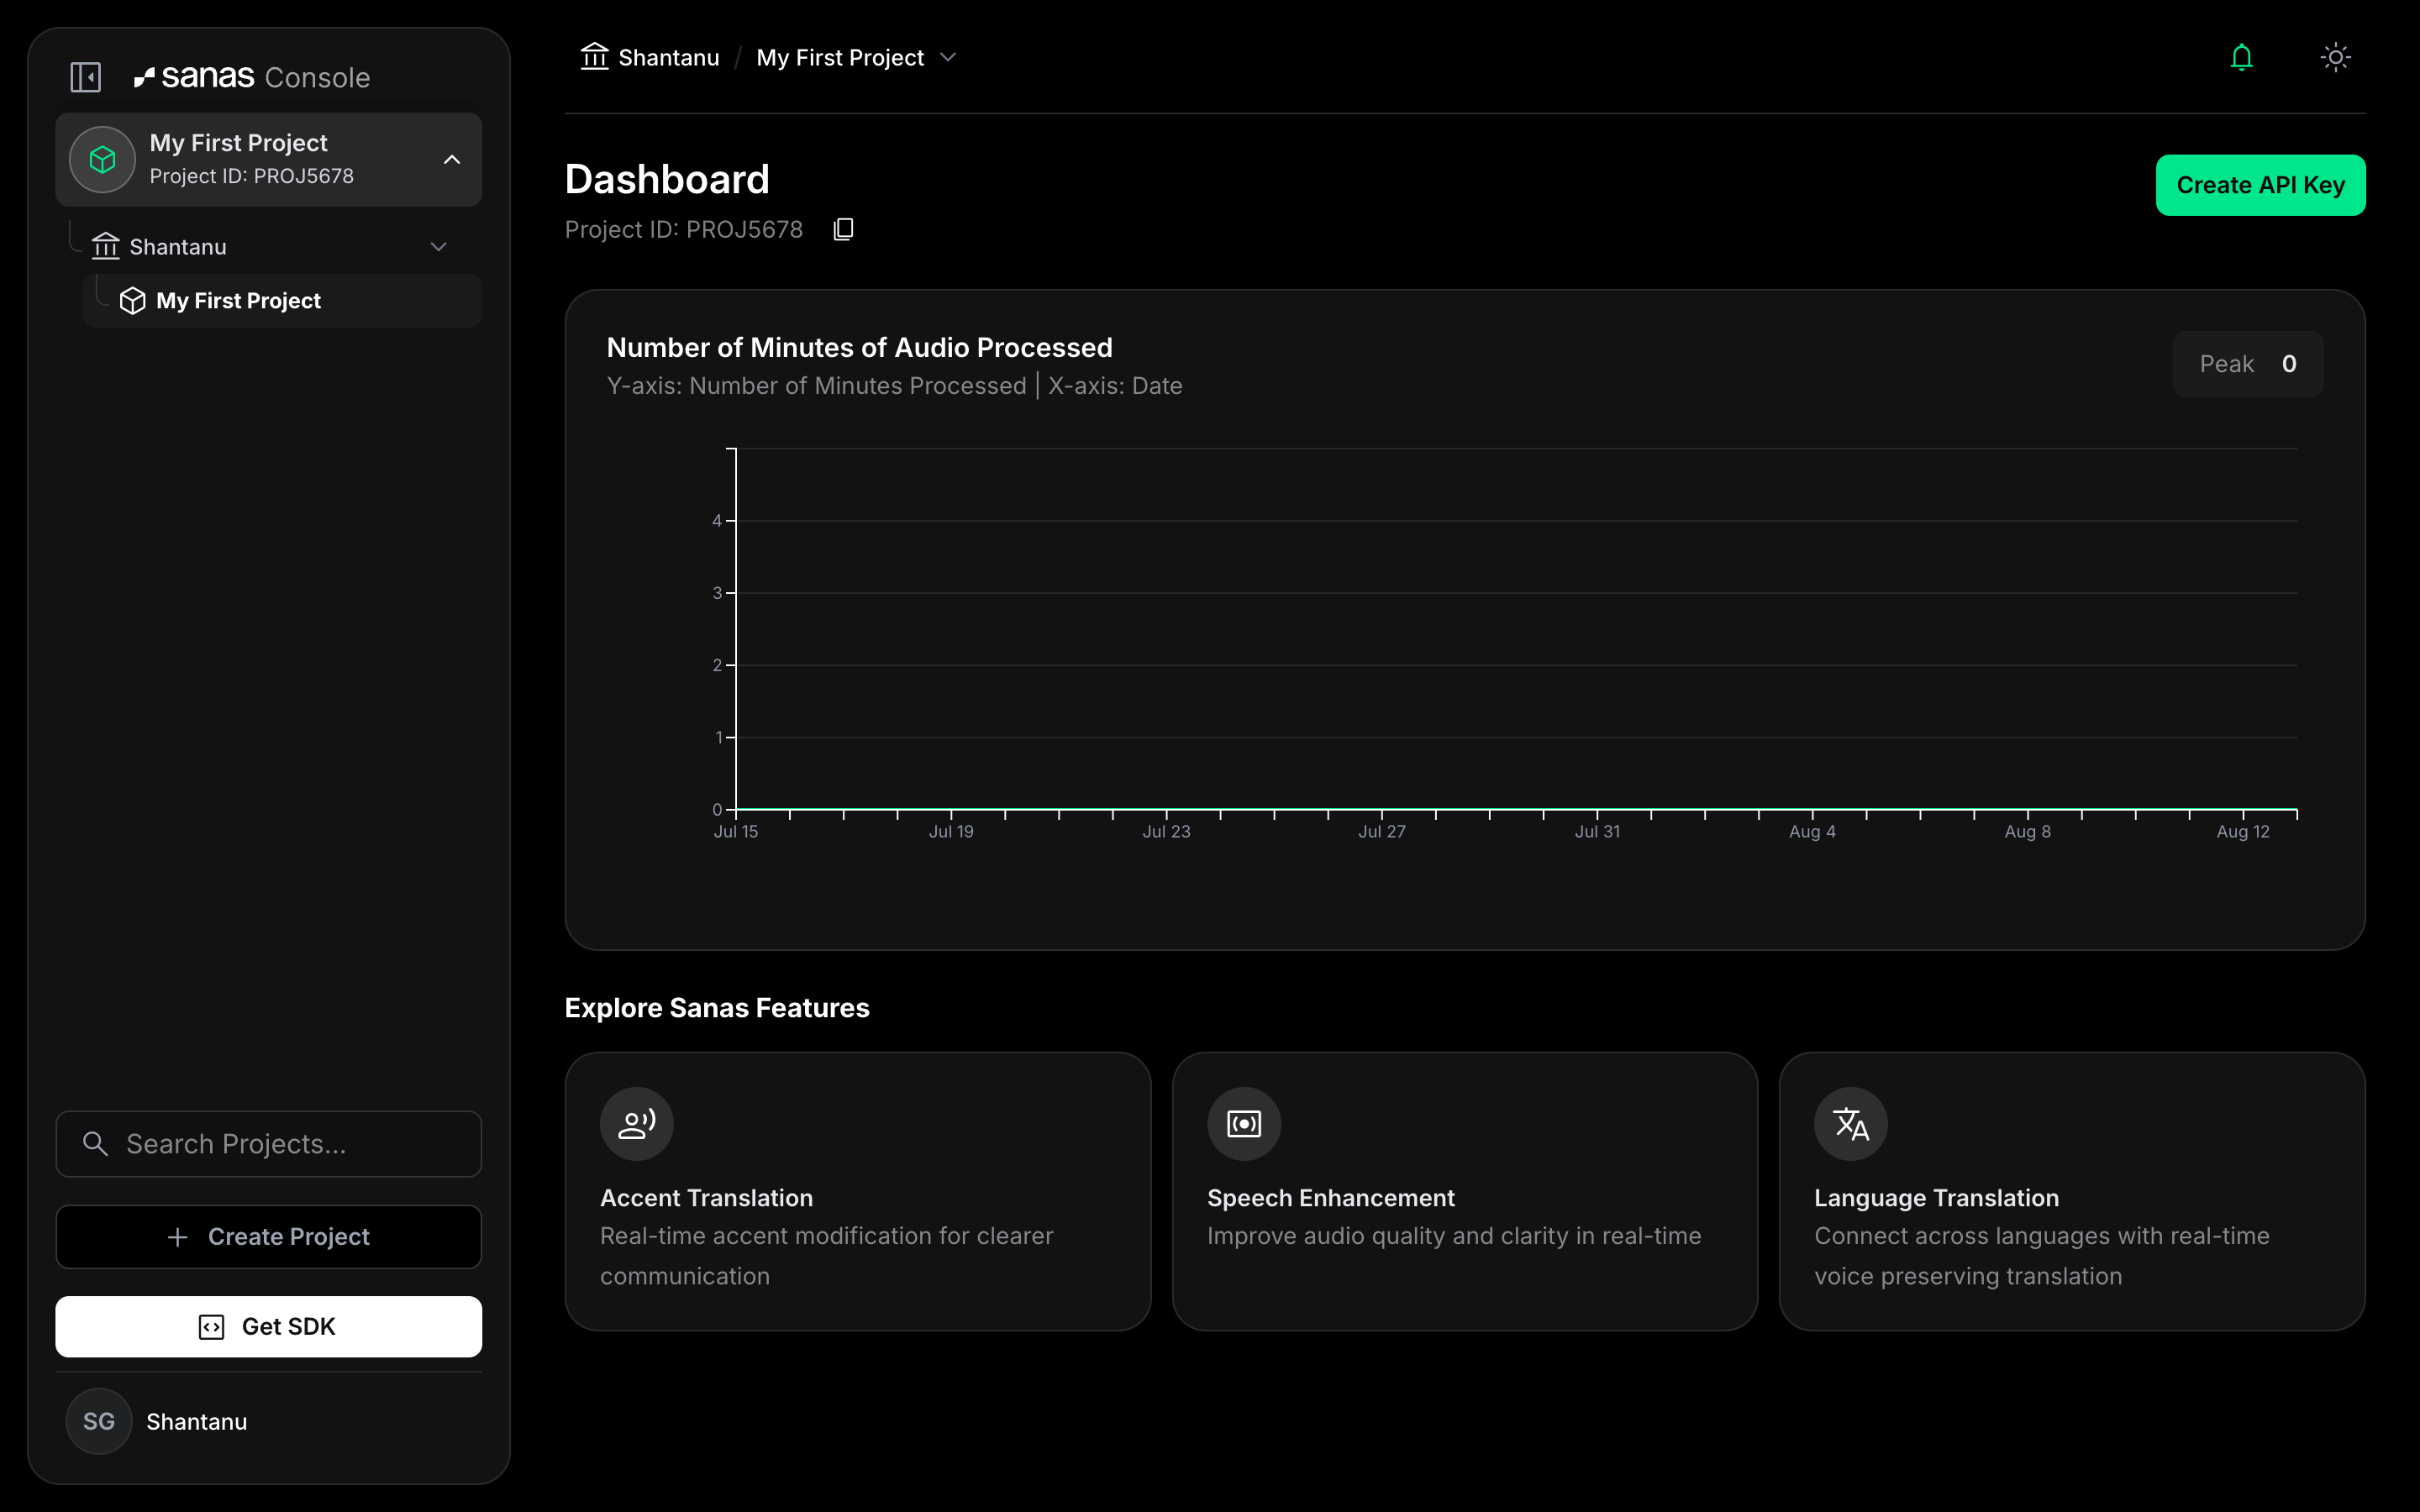Toggle light theme with sun icon

(x=2335, y=57)
